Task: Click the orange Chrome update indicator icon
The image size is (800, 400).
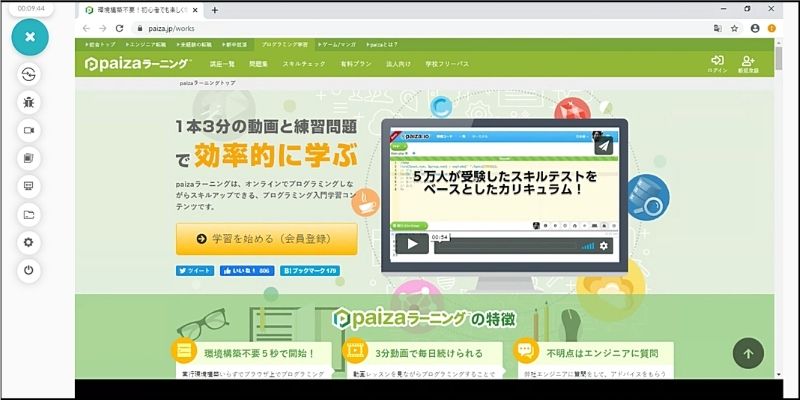Action: (x=771, y=29)
